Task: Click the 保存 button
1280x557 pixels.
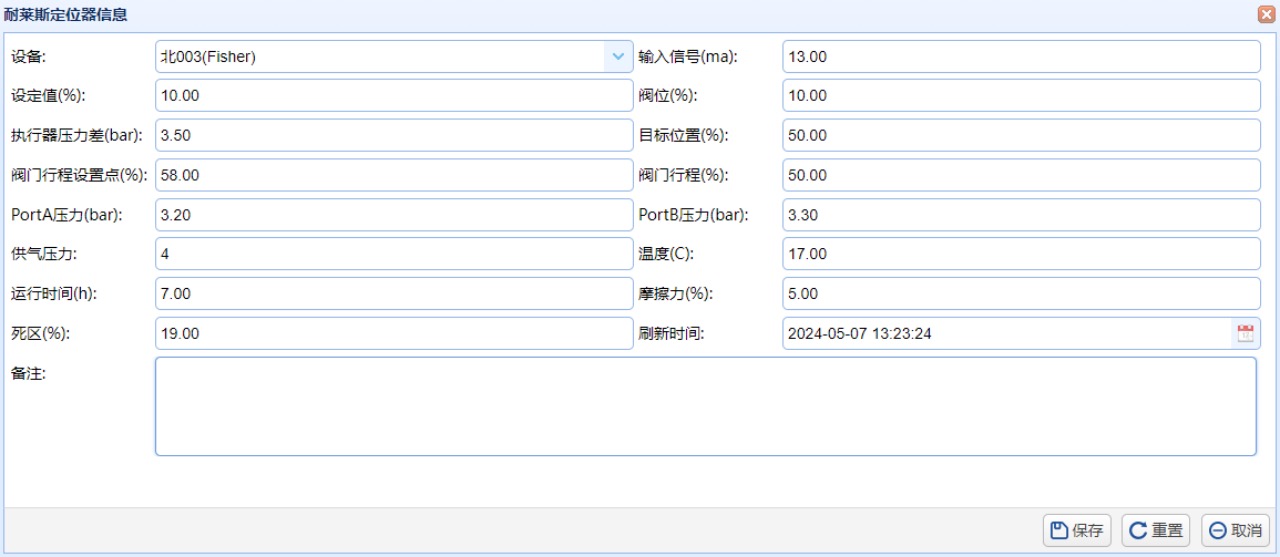Action: [1077, 531]
